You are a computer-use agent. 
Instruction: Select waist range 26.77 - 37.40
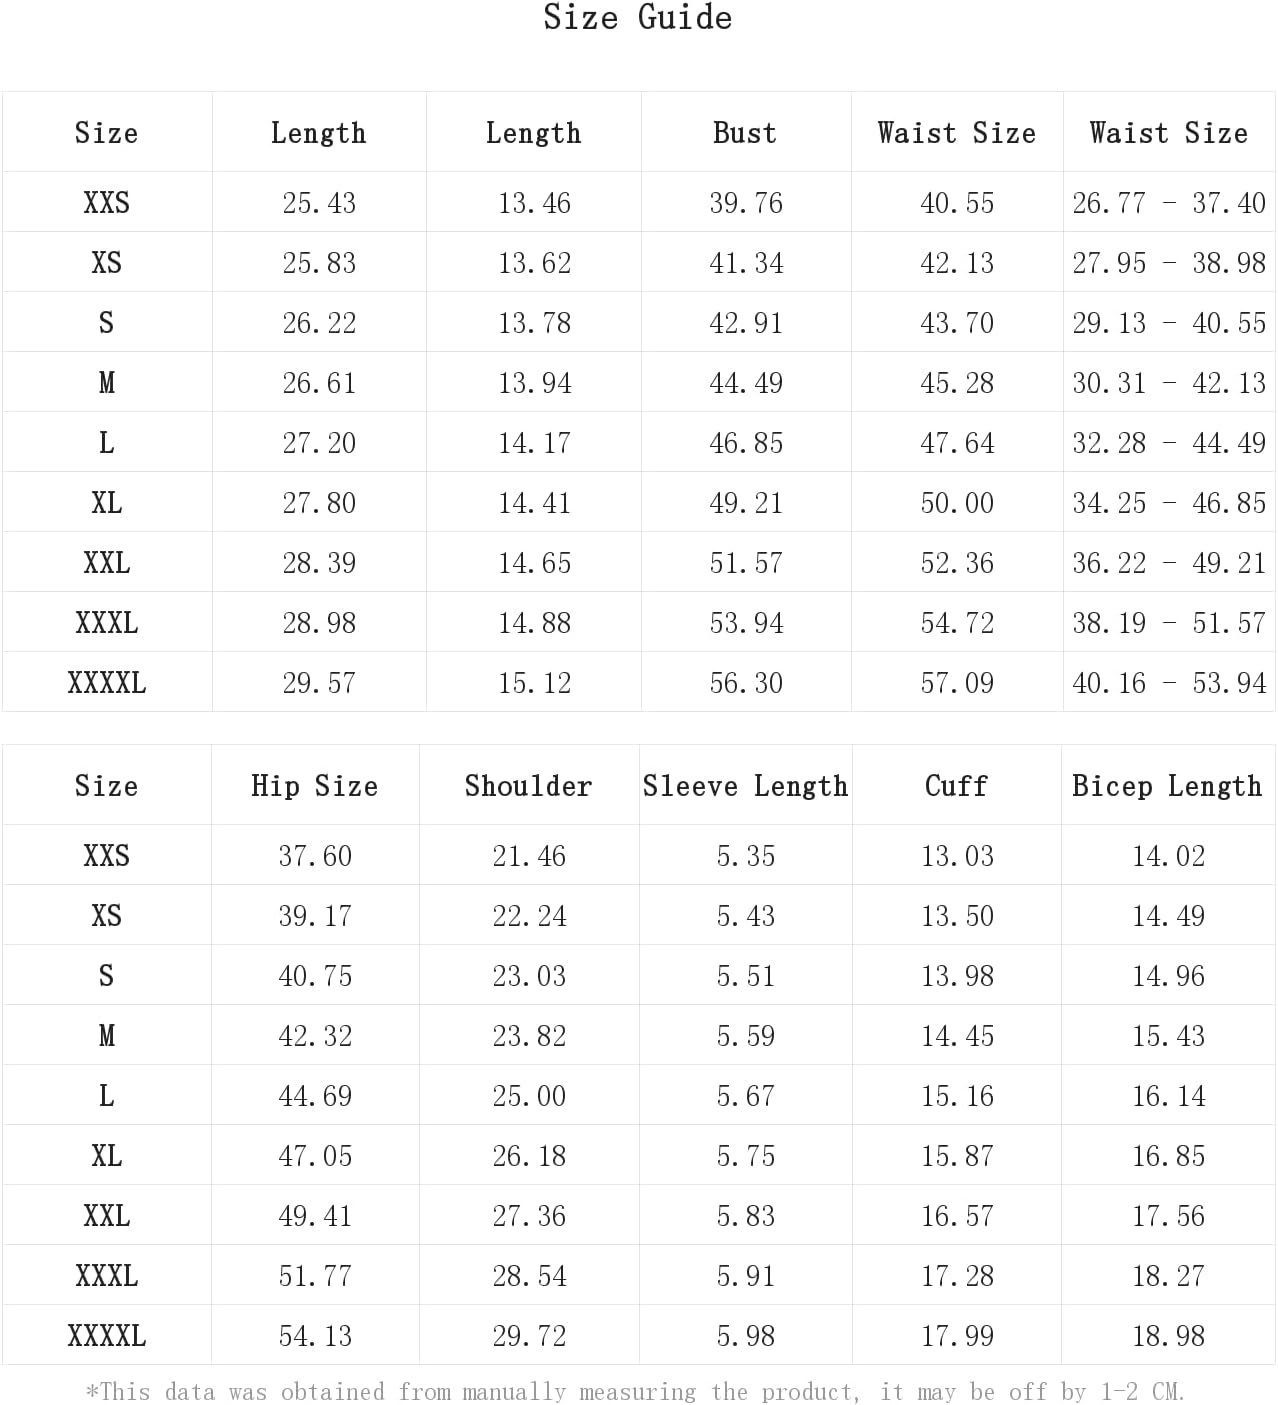(1169, 203)
